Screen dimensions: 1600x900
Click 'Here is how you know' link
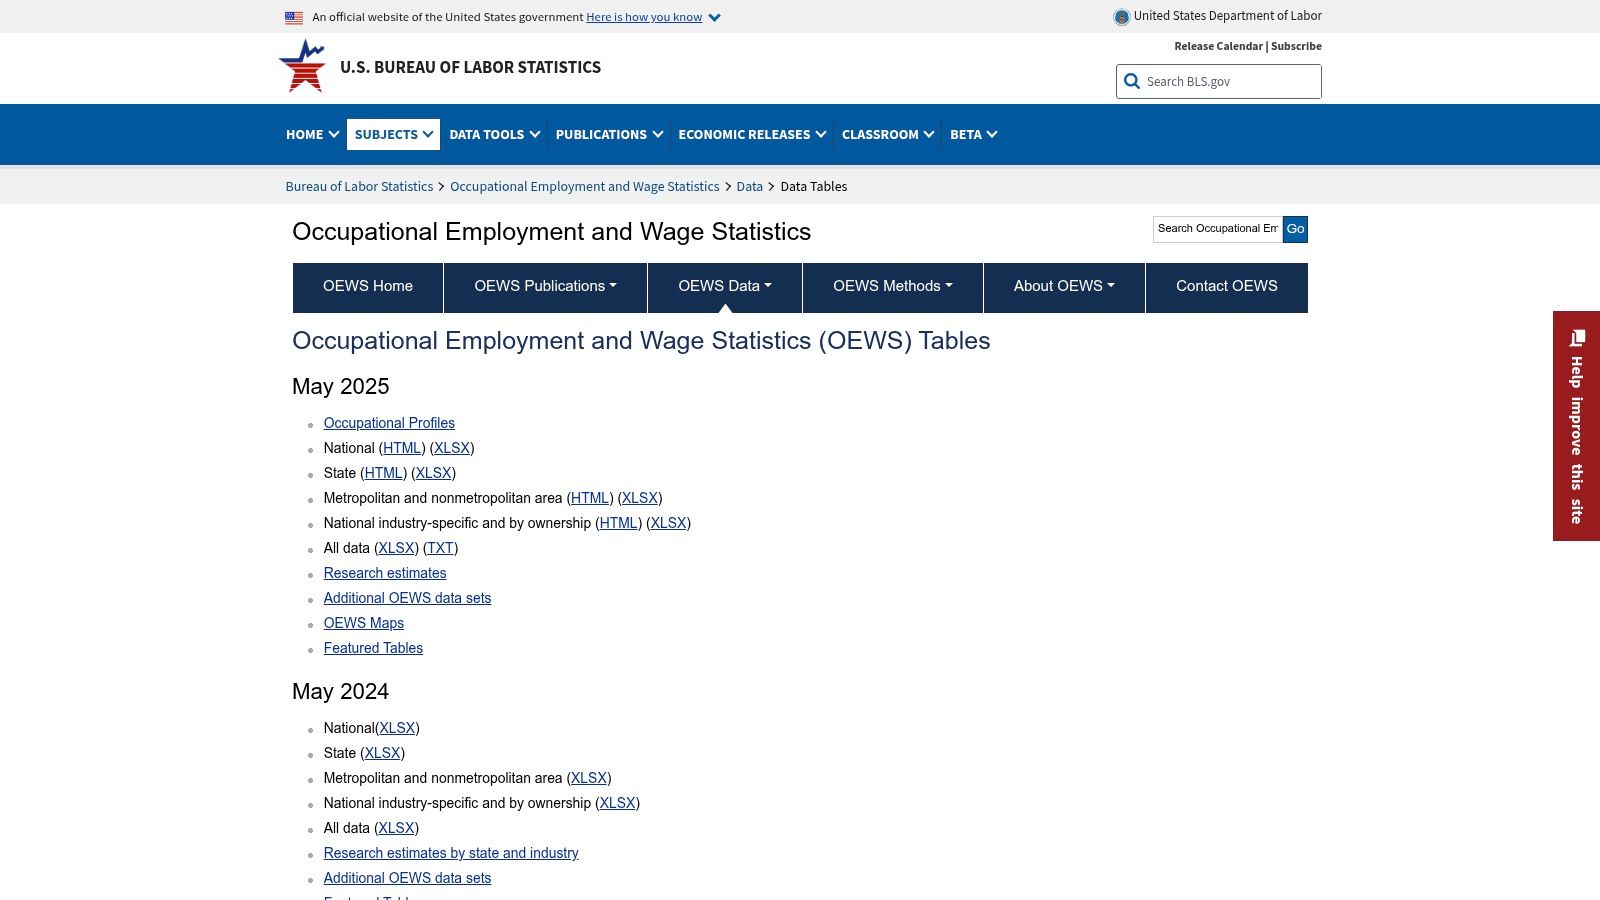pos(644,17)
